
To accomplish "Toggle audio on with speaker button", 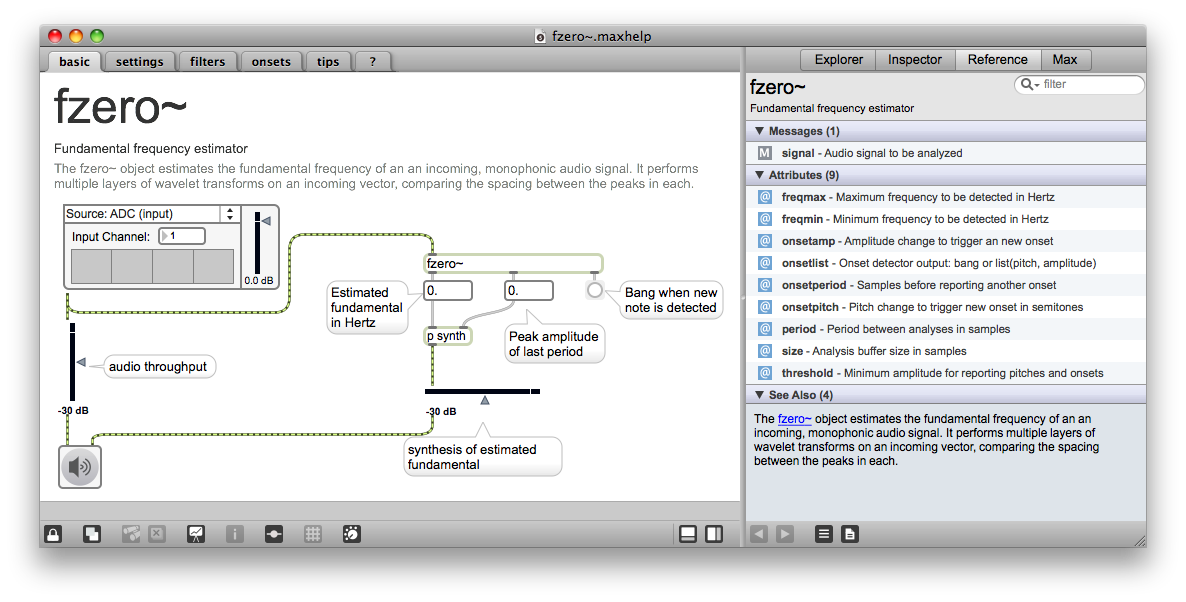I will (79, 467).
